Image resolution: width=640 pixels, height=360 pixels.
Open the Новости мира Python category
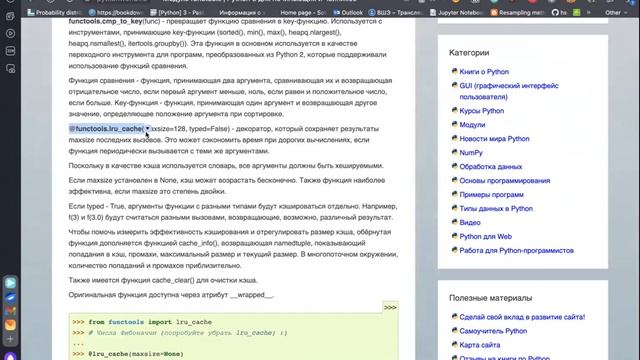[x=494, y=139]
